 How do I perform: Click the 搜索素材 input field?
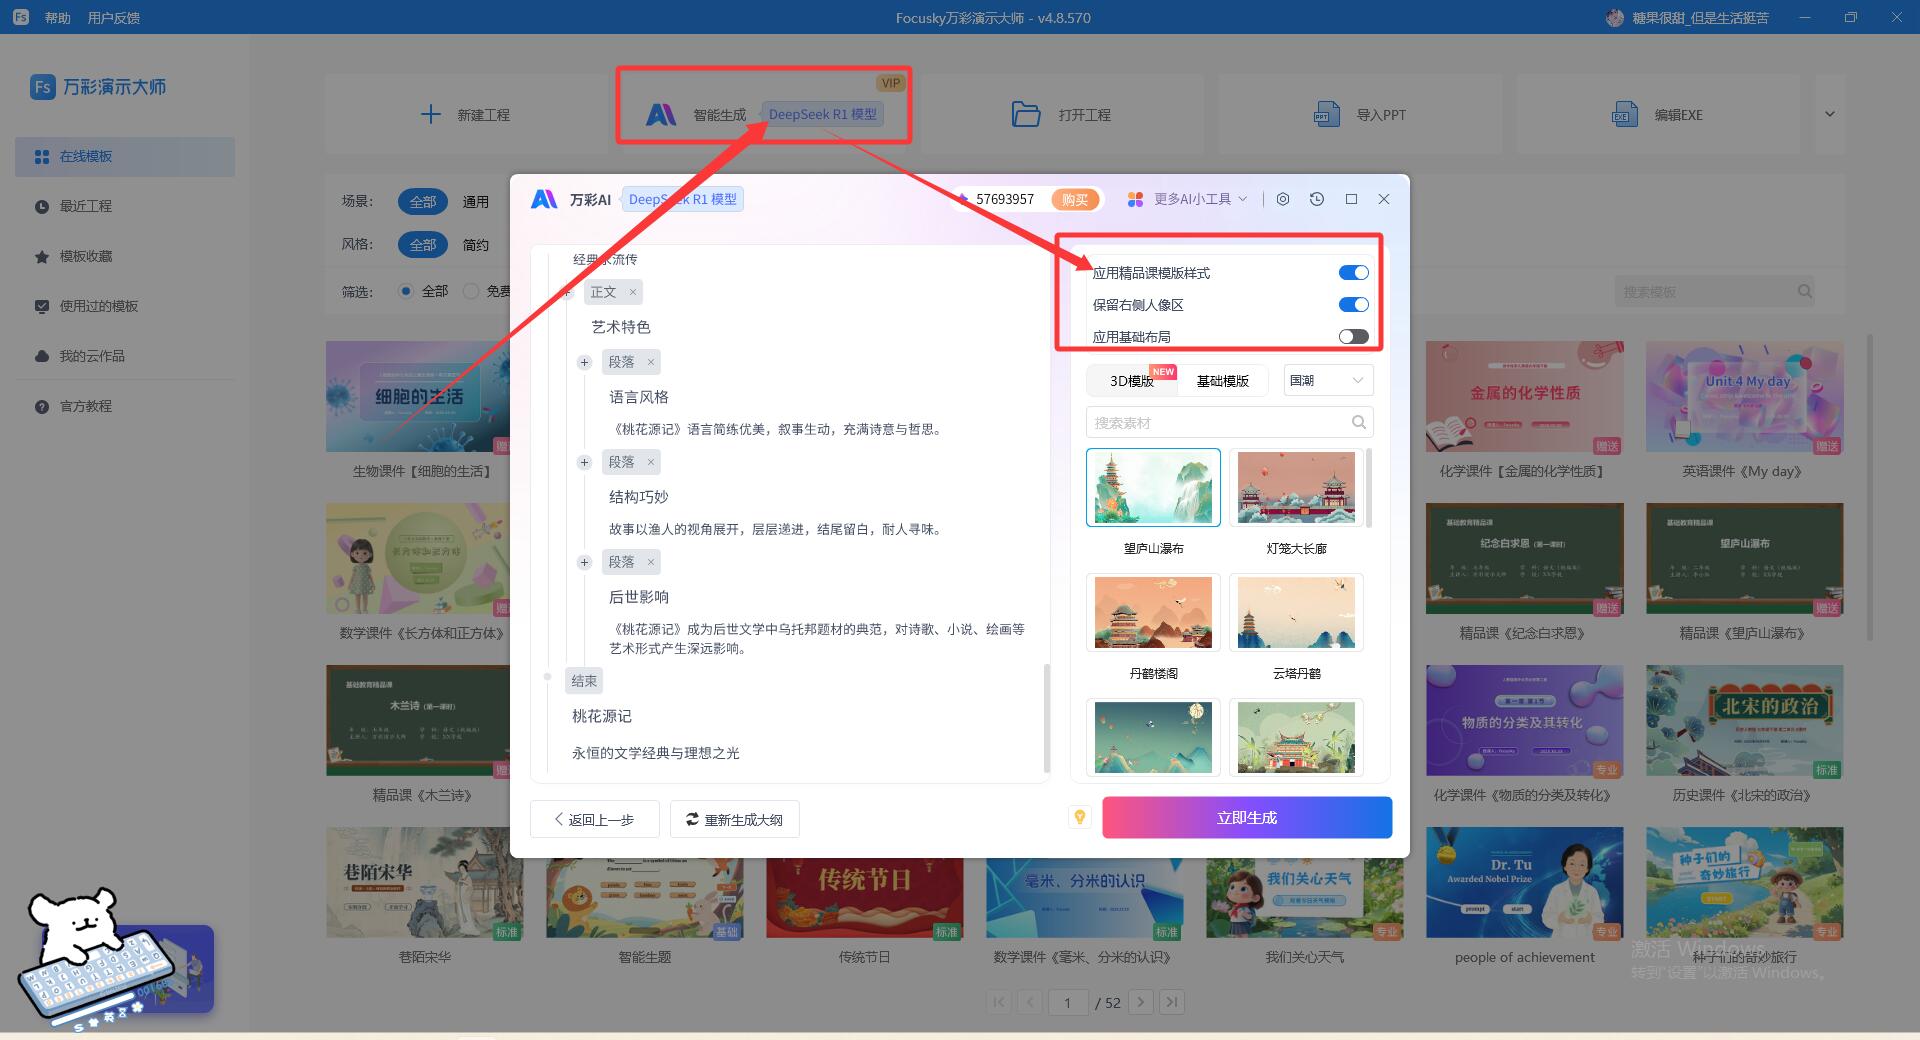tap(1229, 422)
